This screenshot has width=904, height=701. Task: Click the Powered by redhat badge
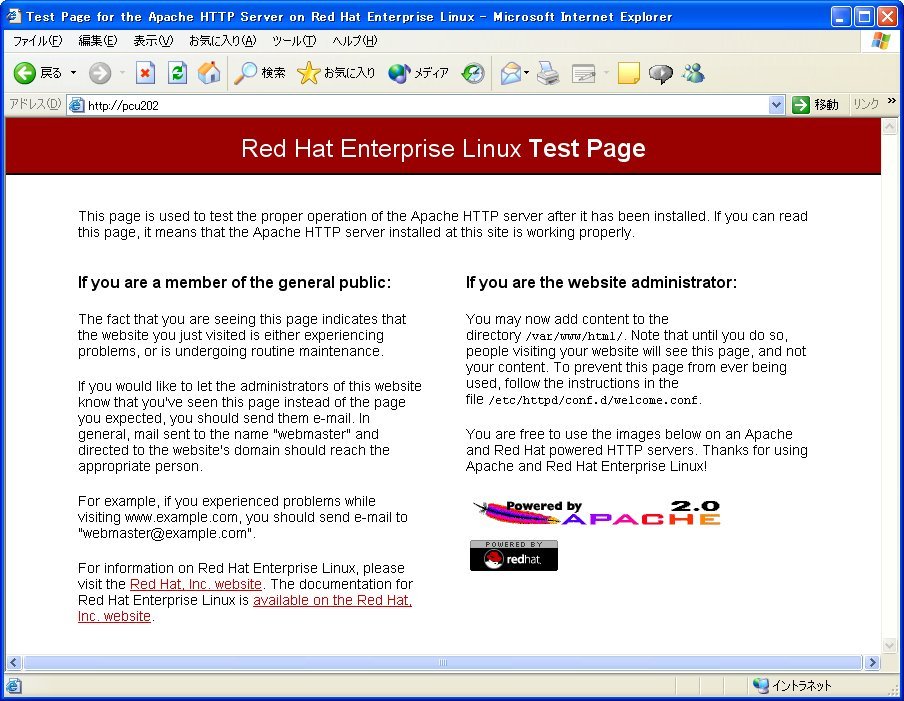coord(514,555)
